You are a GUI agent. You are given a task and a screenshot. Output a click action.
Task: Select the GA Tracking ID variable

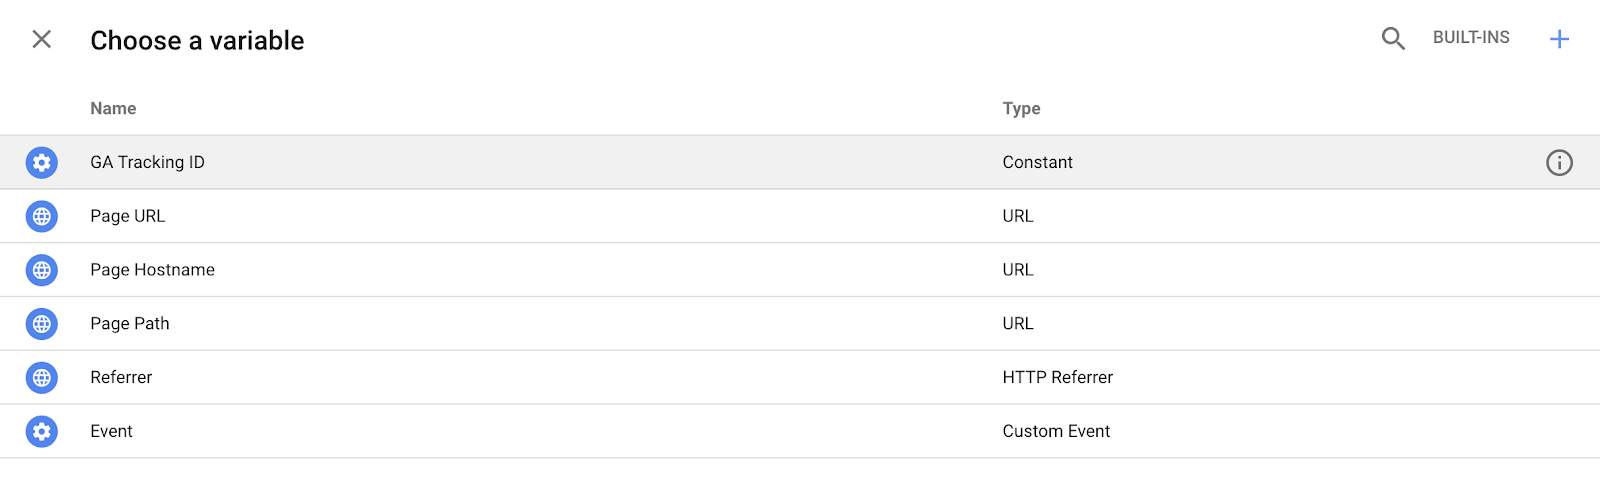[x=147, y=162]
